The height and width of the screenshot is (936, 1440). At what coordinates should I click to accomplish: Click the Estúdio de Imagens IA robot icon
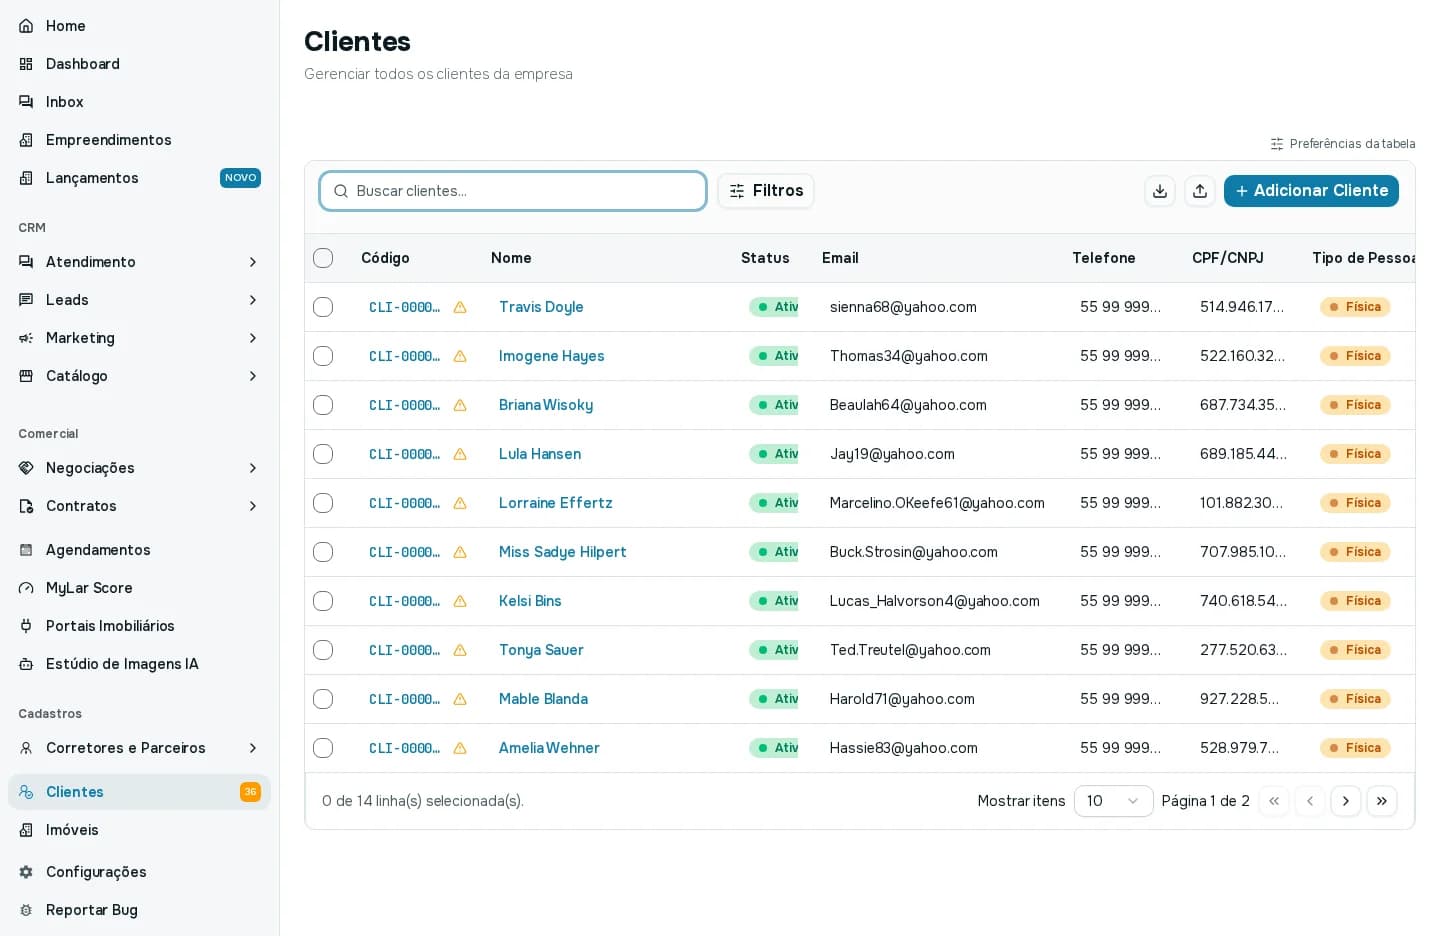(x=26, y=664)
